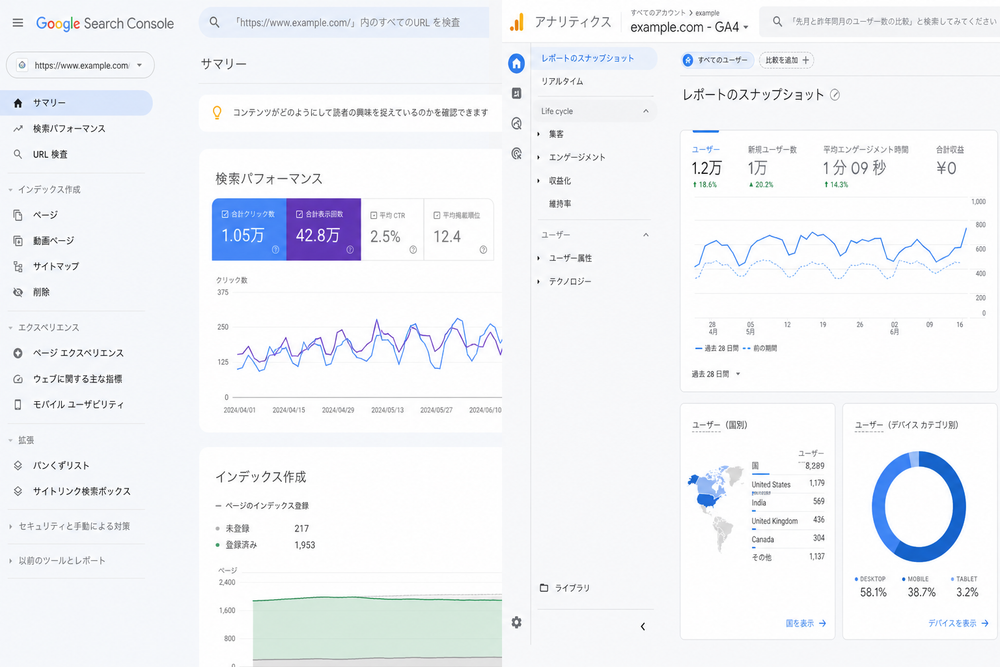Screen dimensions: 1000x667
Task: Open Analytics admin settings gear
Action: [x=517, y=622]
